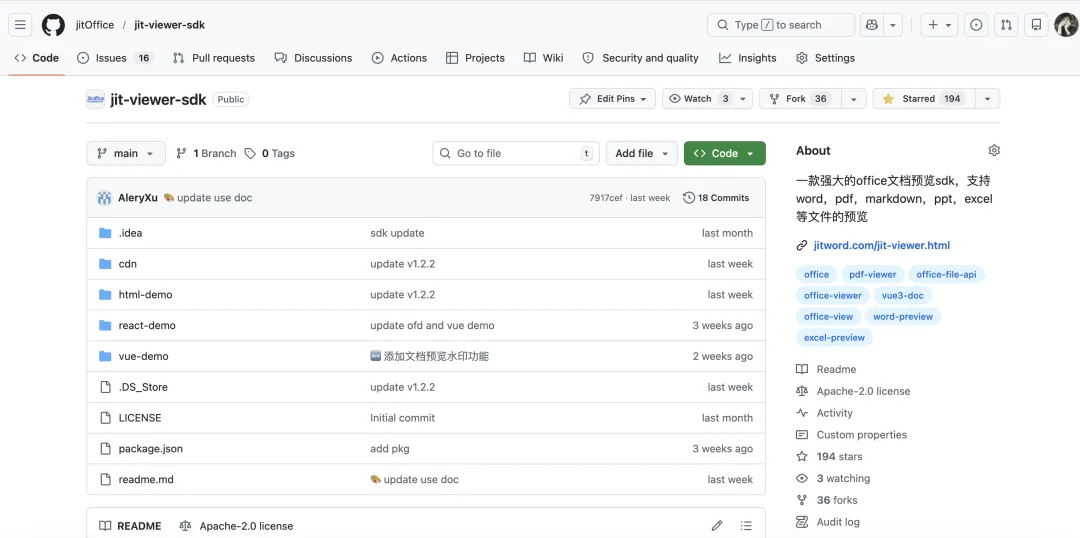Focus the Type / to search field

781,25
